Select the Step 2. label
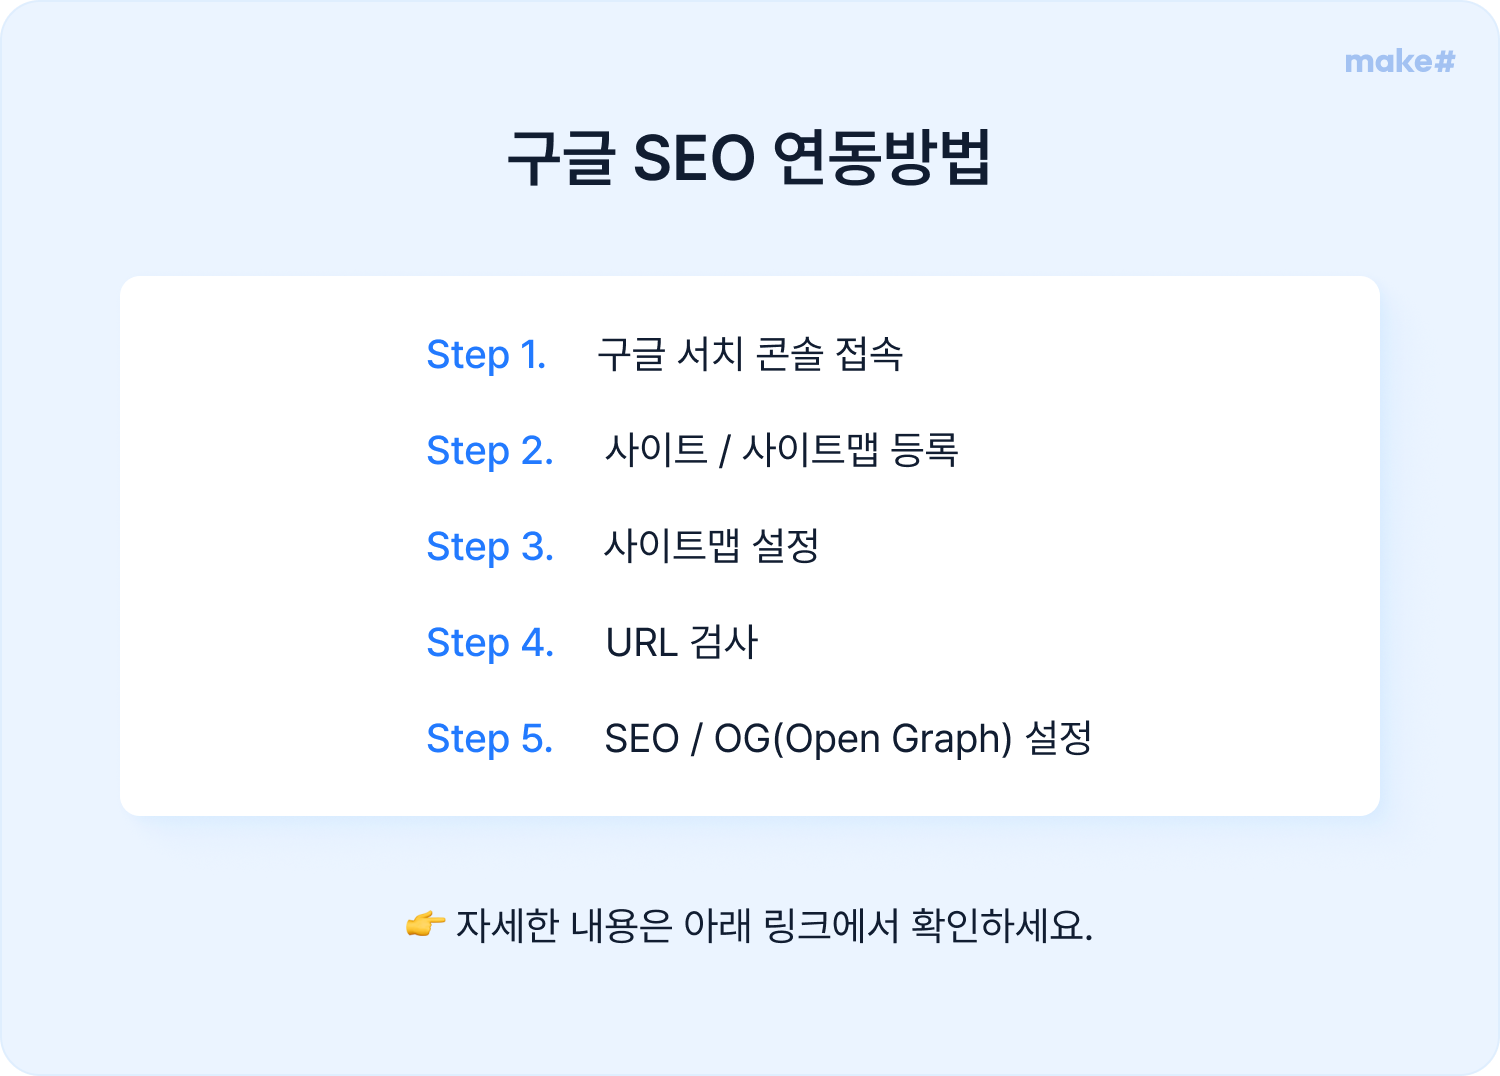Screen dimensions: 1500x1076 490,451
